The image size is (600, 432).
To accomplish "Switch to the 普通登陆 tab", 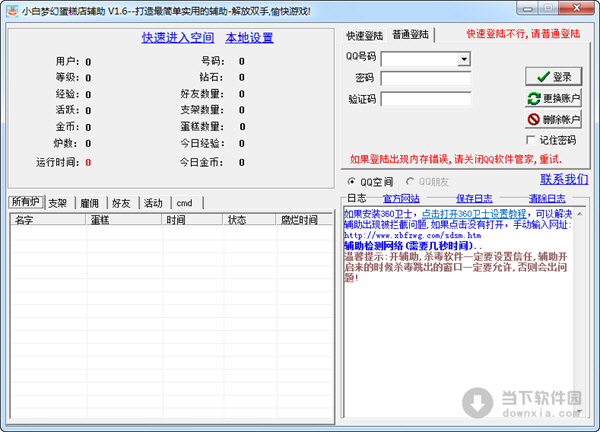I will coord(410,35).
